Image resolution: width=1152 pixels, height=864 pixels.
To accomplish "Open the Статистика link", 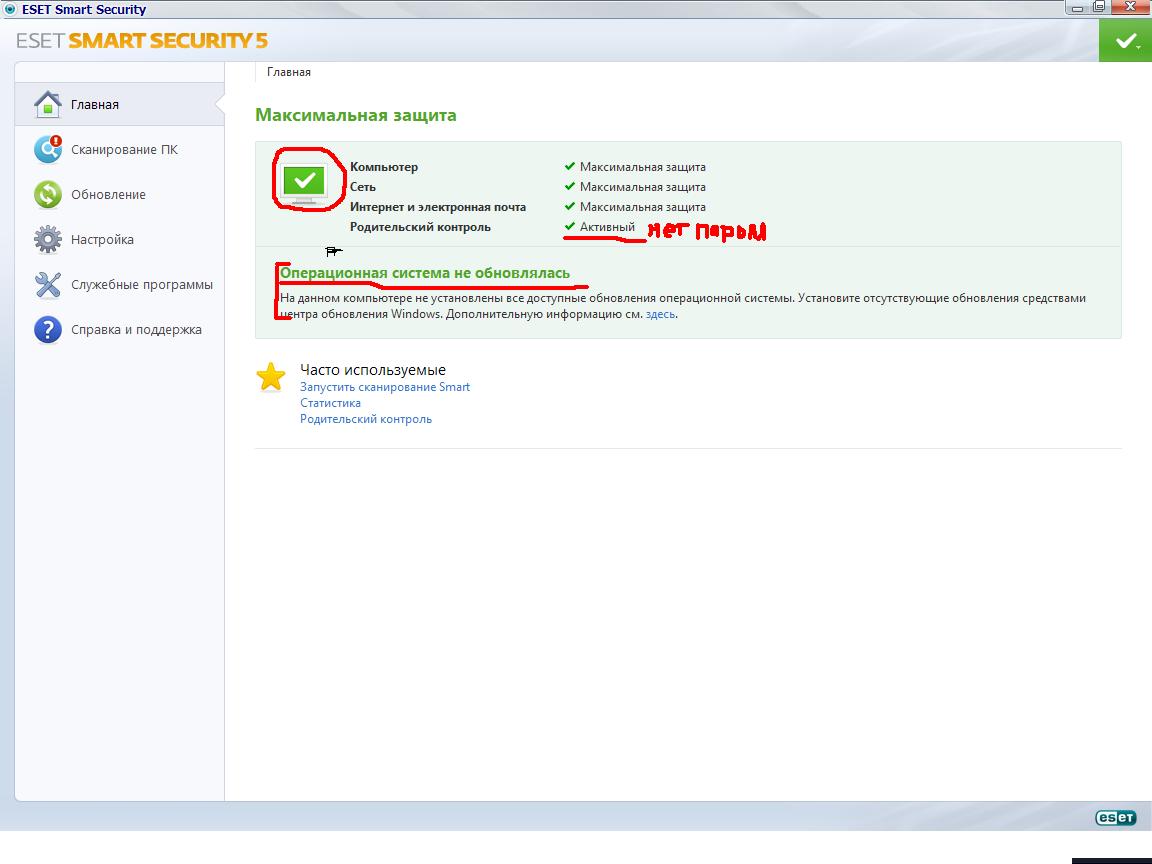I will 330,403.
